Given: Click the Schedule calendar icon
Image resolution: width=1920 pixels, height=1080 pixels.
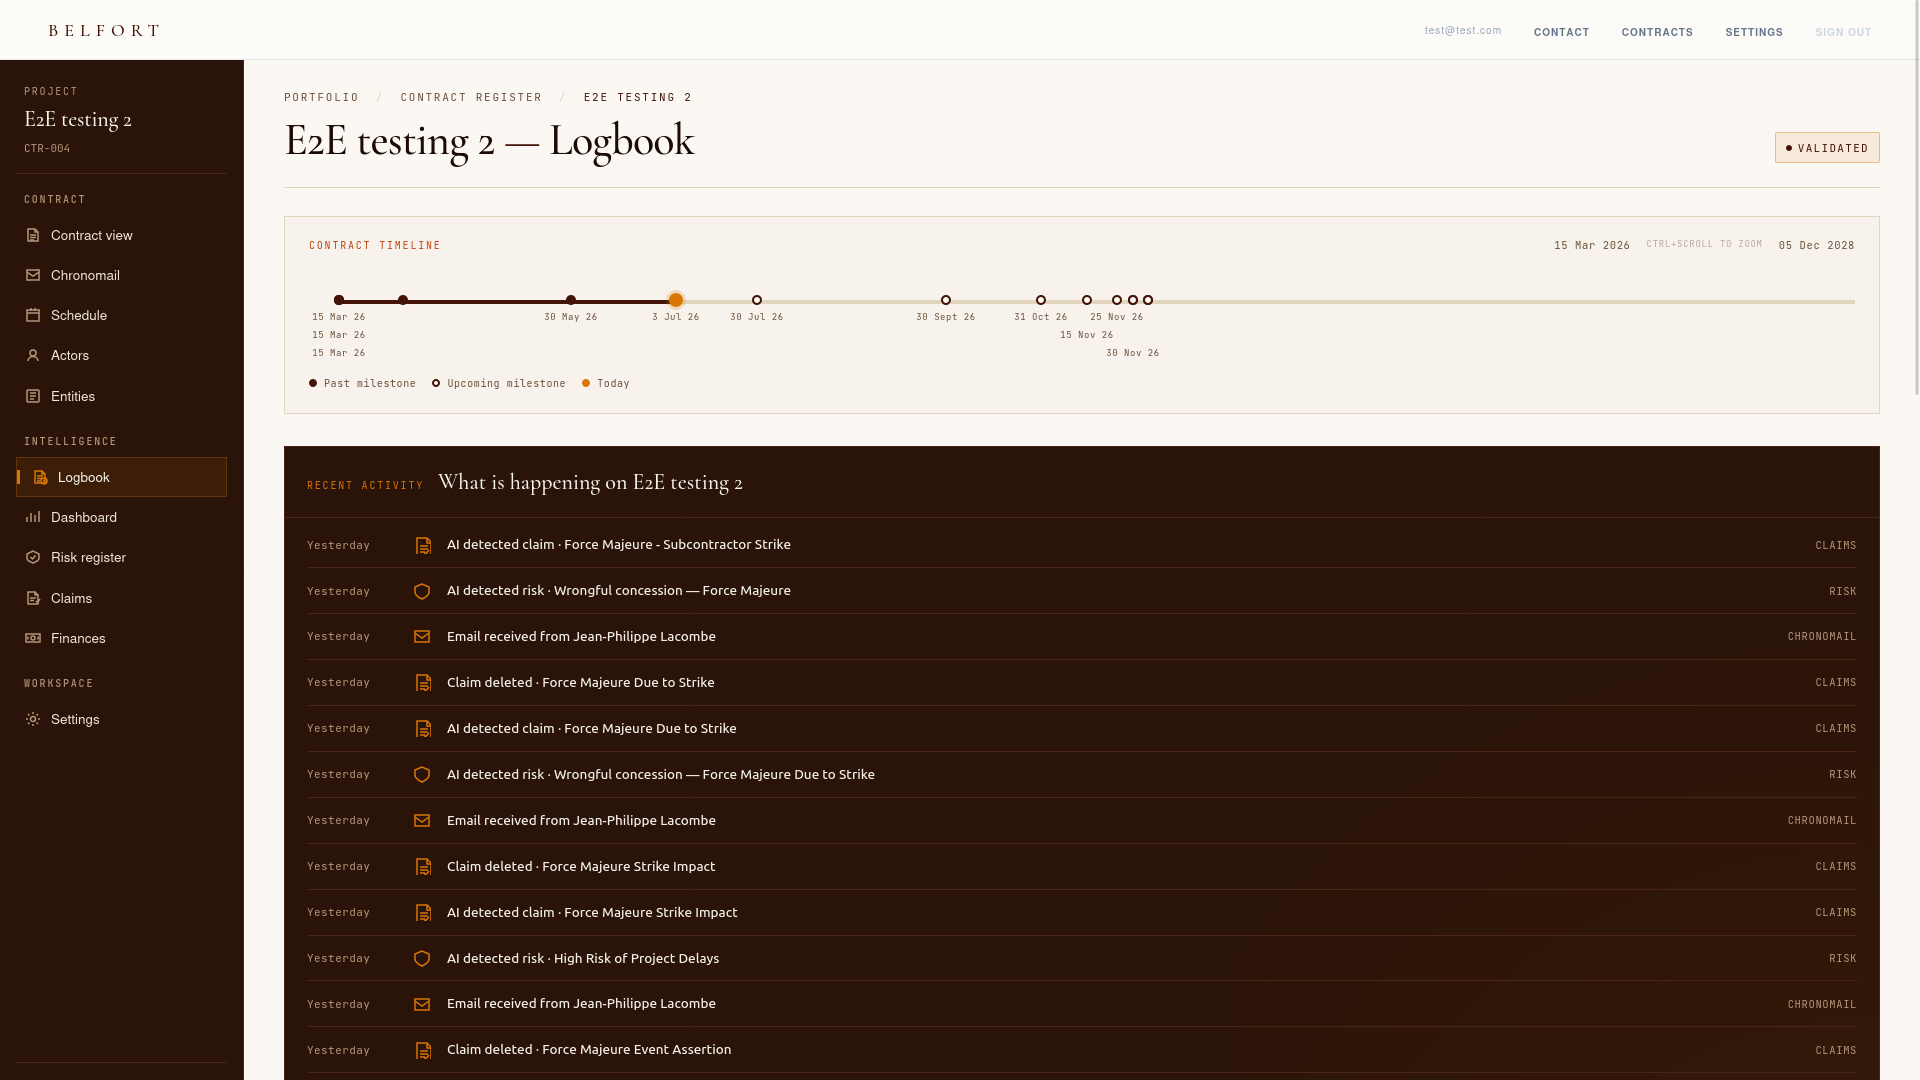Looking at the screenshot, I should pos(33,315).
